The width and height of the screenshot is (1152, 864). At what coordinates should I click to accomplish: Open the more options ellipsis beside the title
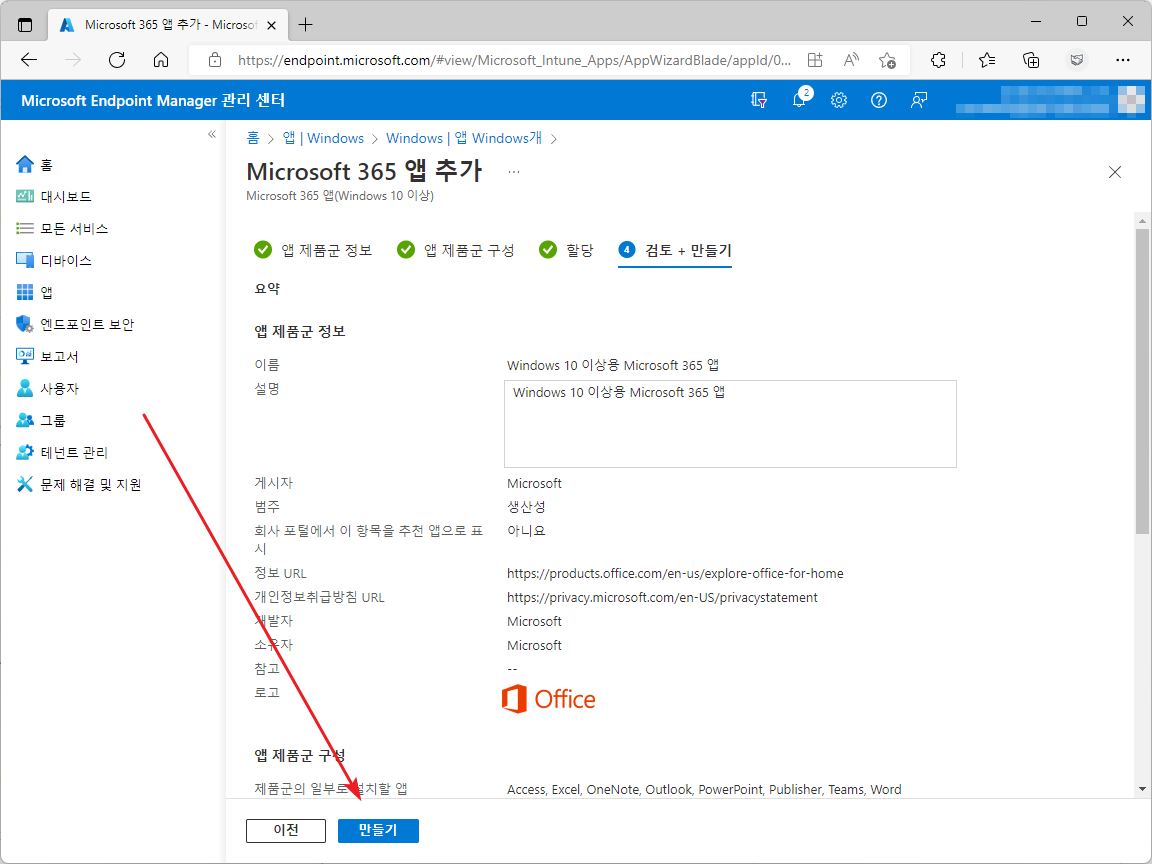514,172
